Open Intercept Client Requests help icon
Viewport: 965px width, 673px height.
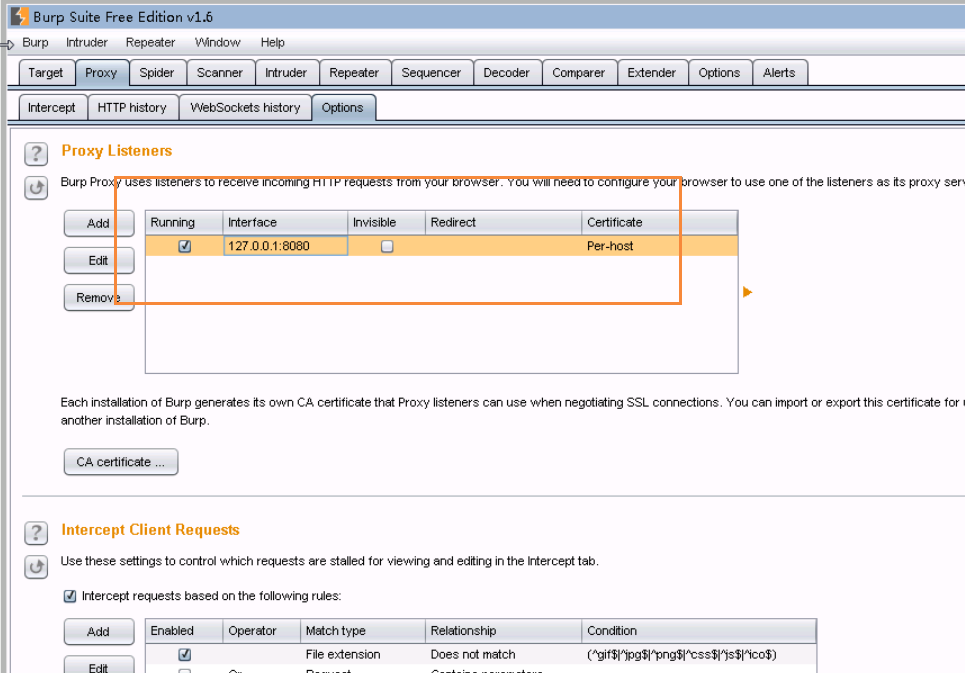tap(36, 533)
